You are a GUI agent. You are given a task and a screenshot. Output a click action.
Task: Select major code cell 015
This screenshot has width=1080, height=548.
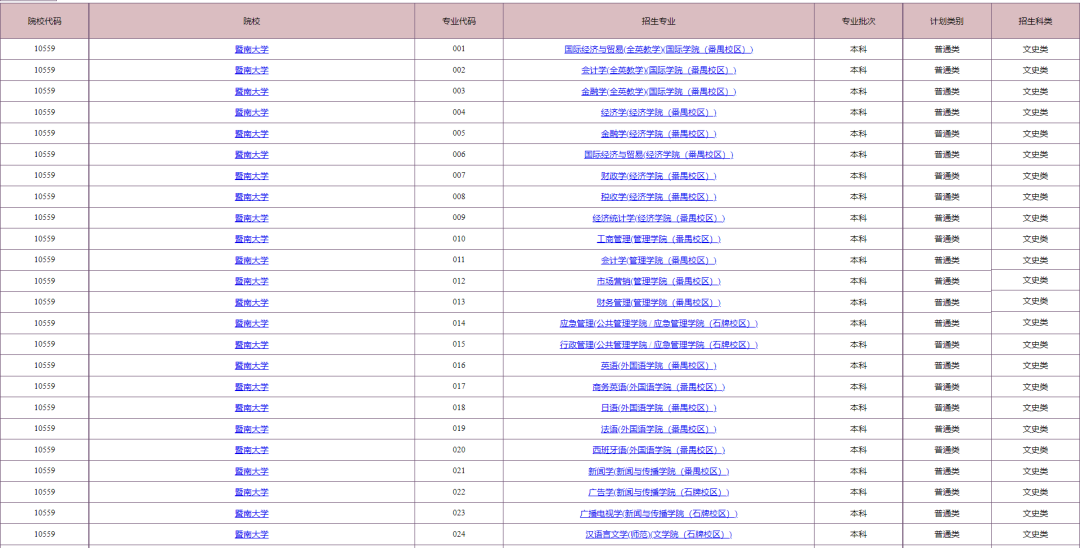pos(459,344)
